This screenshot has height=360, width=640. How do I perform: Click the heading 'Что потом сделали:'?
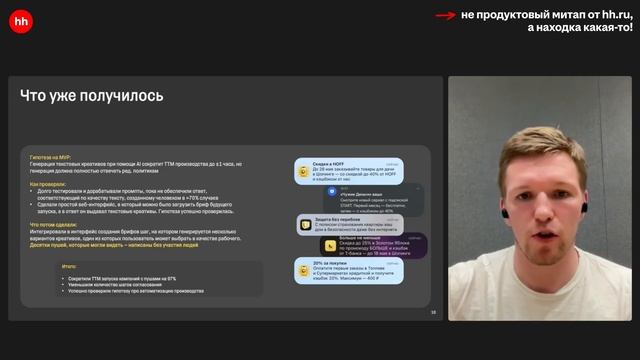53,224
